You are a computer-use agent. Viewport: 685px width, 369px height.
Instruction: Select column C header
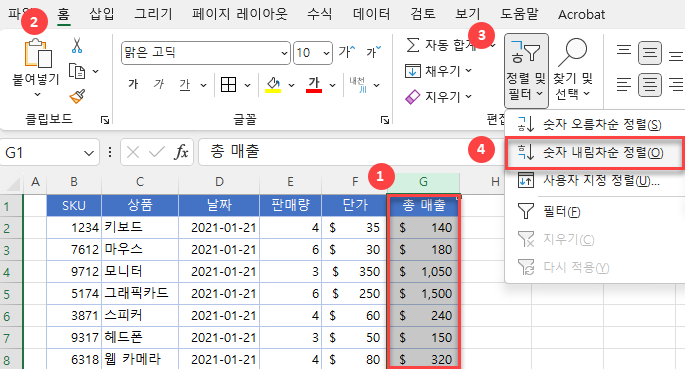(140, 182)
